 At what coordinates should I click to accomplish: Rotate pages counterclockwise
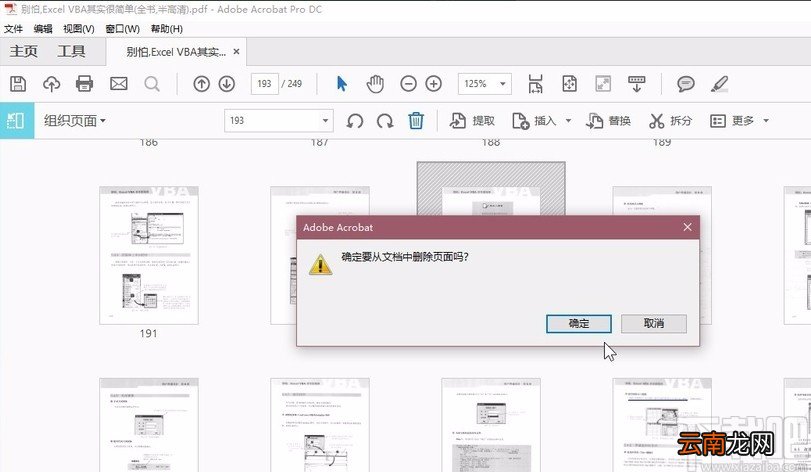355,121
